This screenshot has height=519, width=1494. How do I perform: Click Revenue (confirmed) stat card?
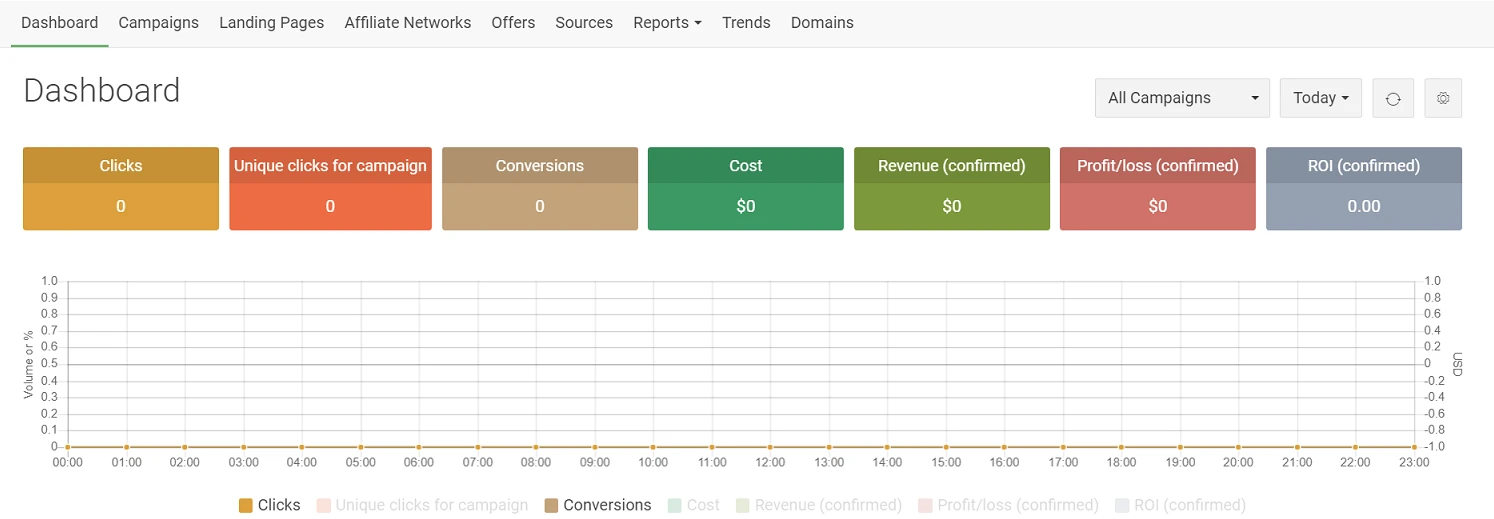click(952, 189)
